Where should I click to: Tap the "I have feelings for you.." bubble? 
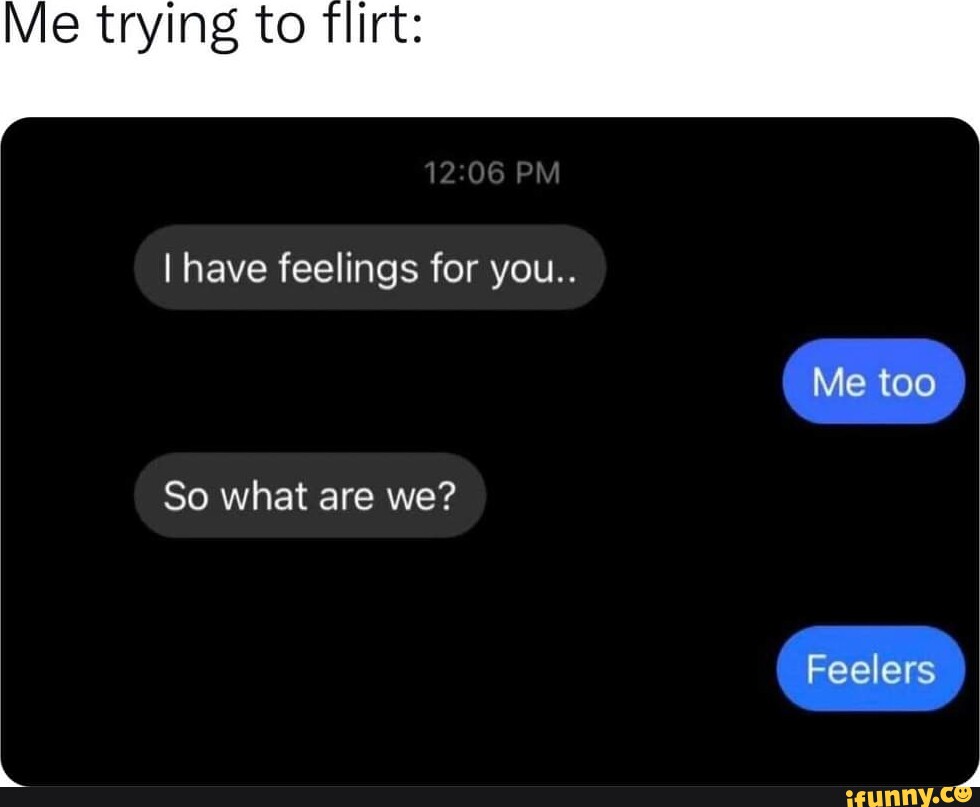tap(370, 268)
